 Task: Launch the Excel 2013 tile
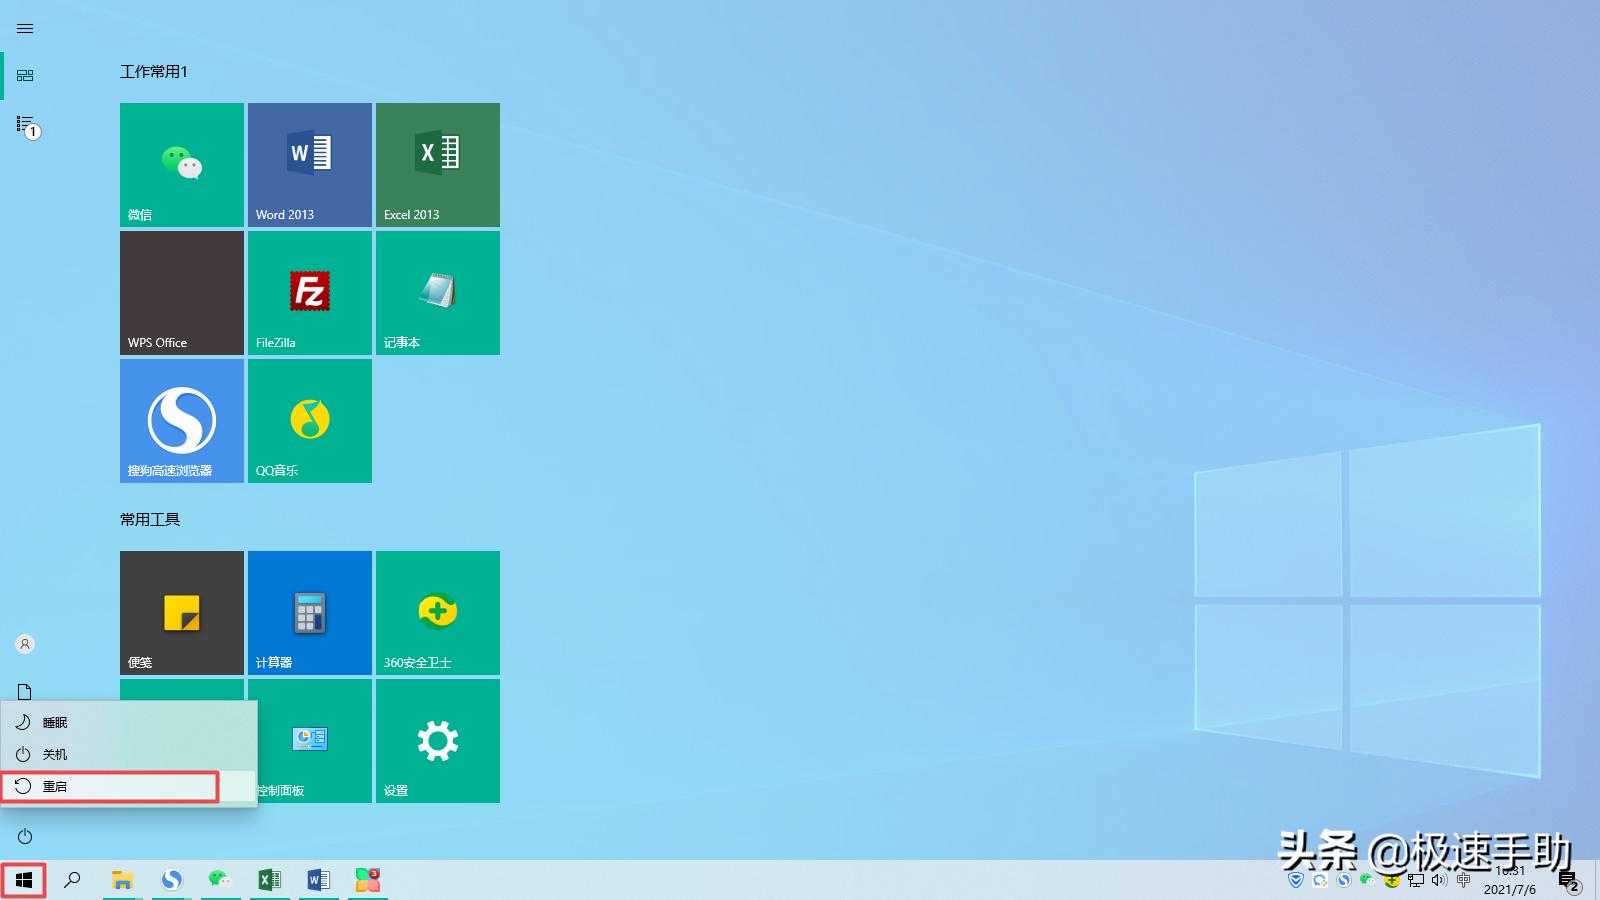[x=438, y=165]
